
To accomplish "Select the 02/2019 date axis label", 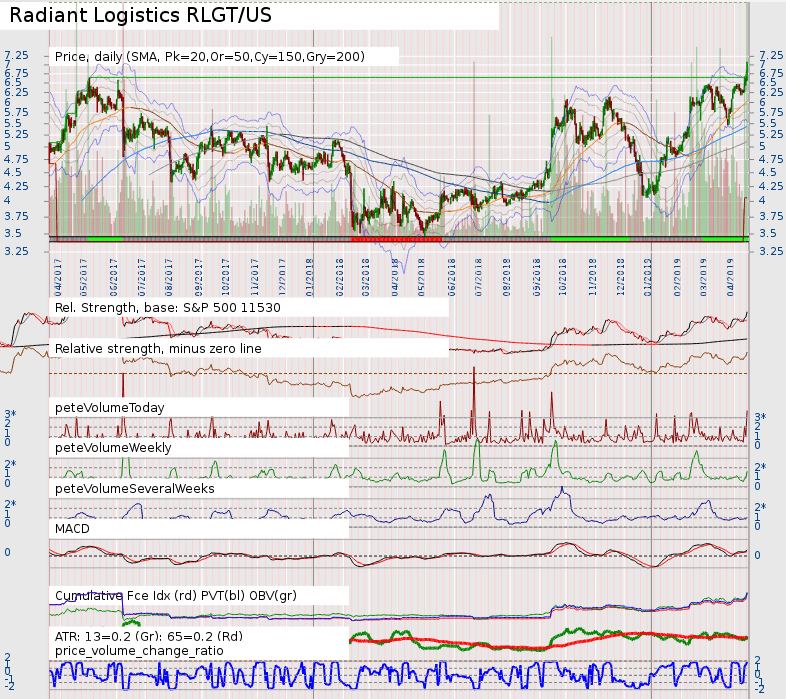I will [677, 277].
